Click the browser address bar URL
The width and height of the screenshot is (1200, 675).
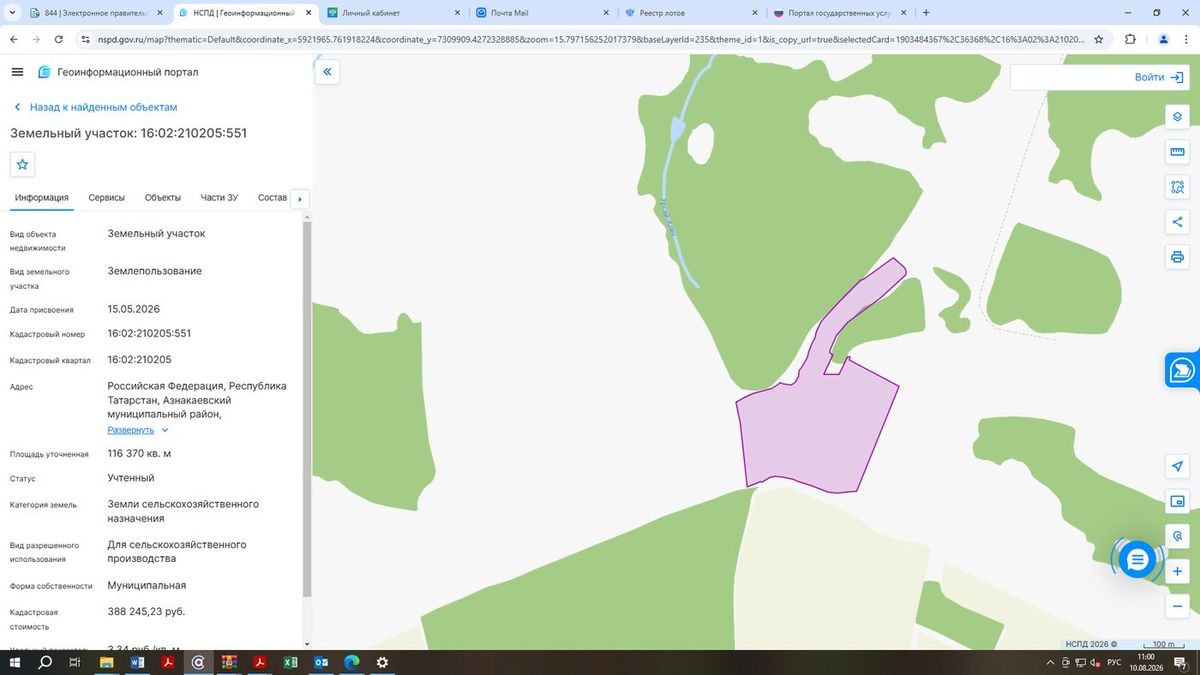coord(589,39)
